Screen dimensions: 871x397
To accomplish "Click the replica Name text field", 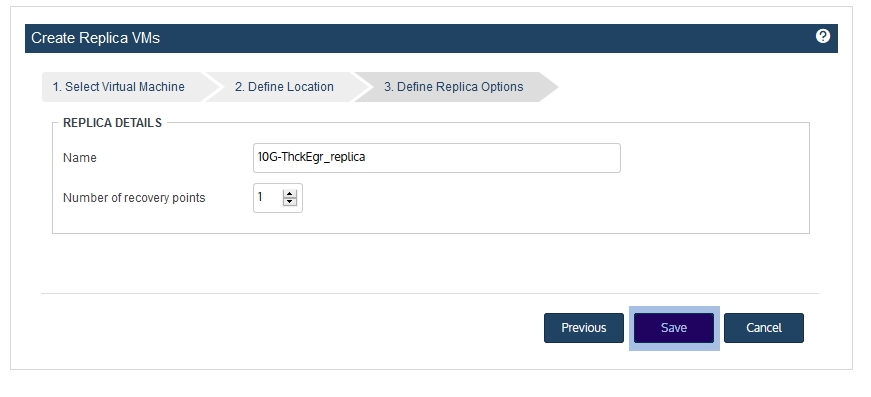I will point(437,158).
